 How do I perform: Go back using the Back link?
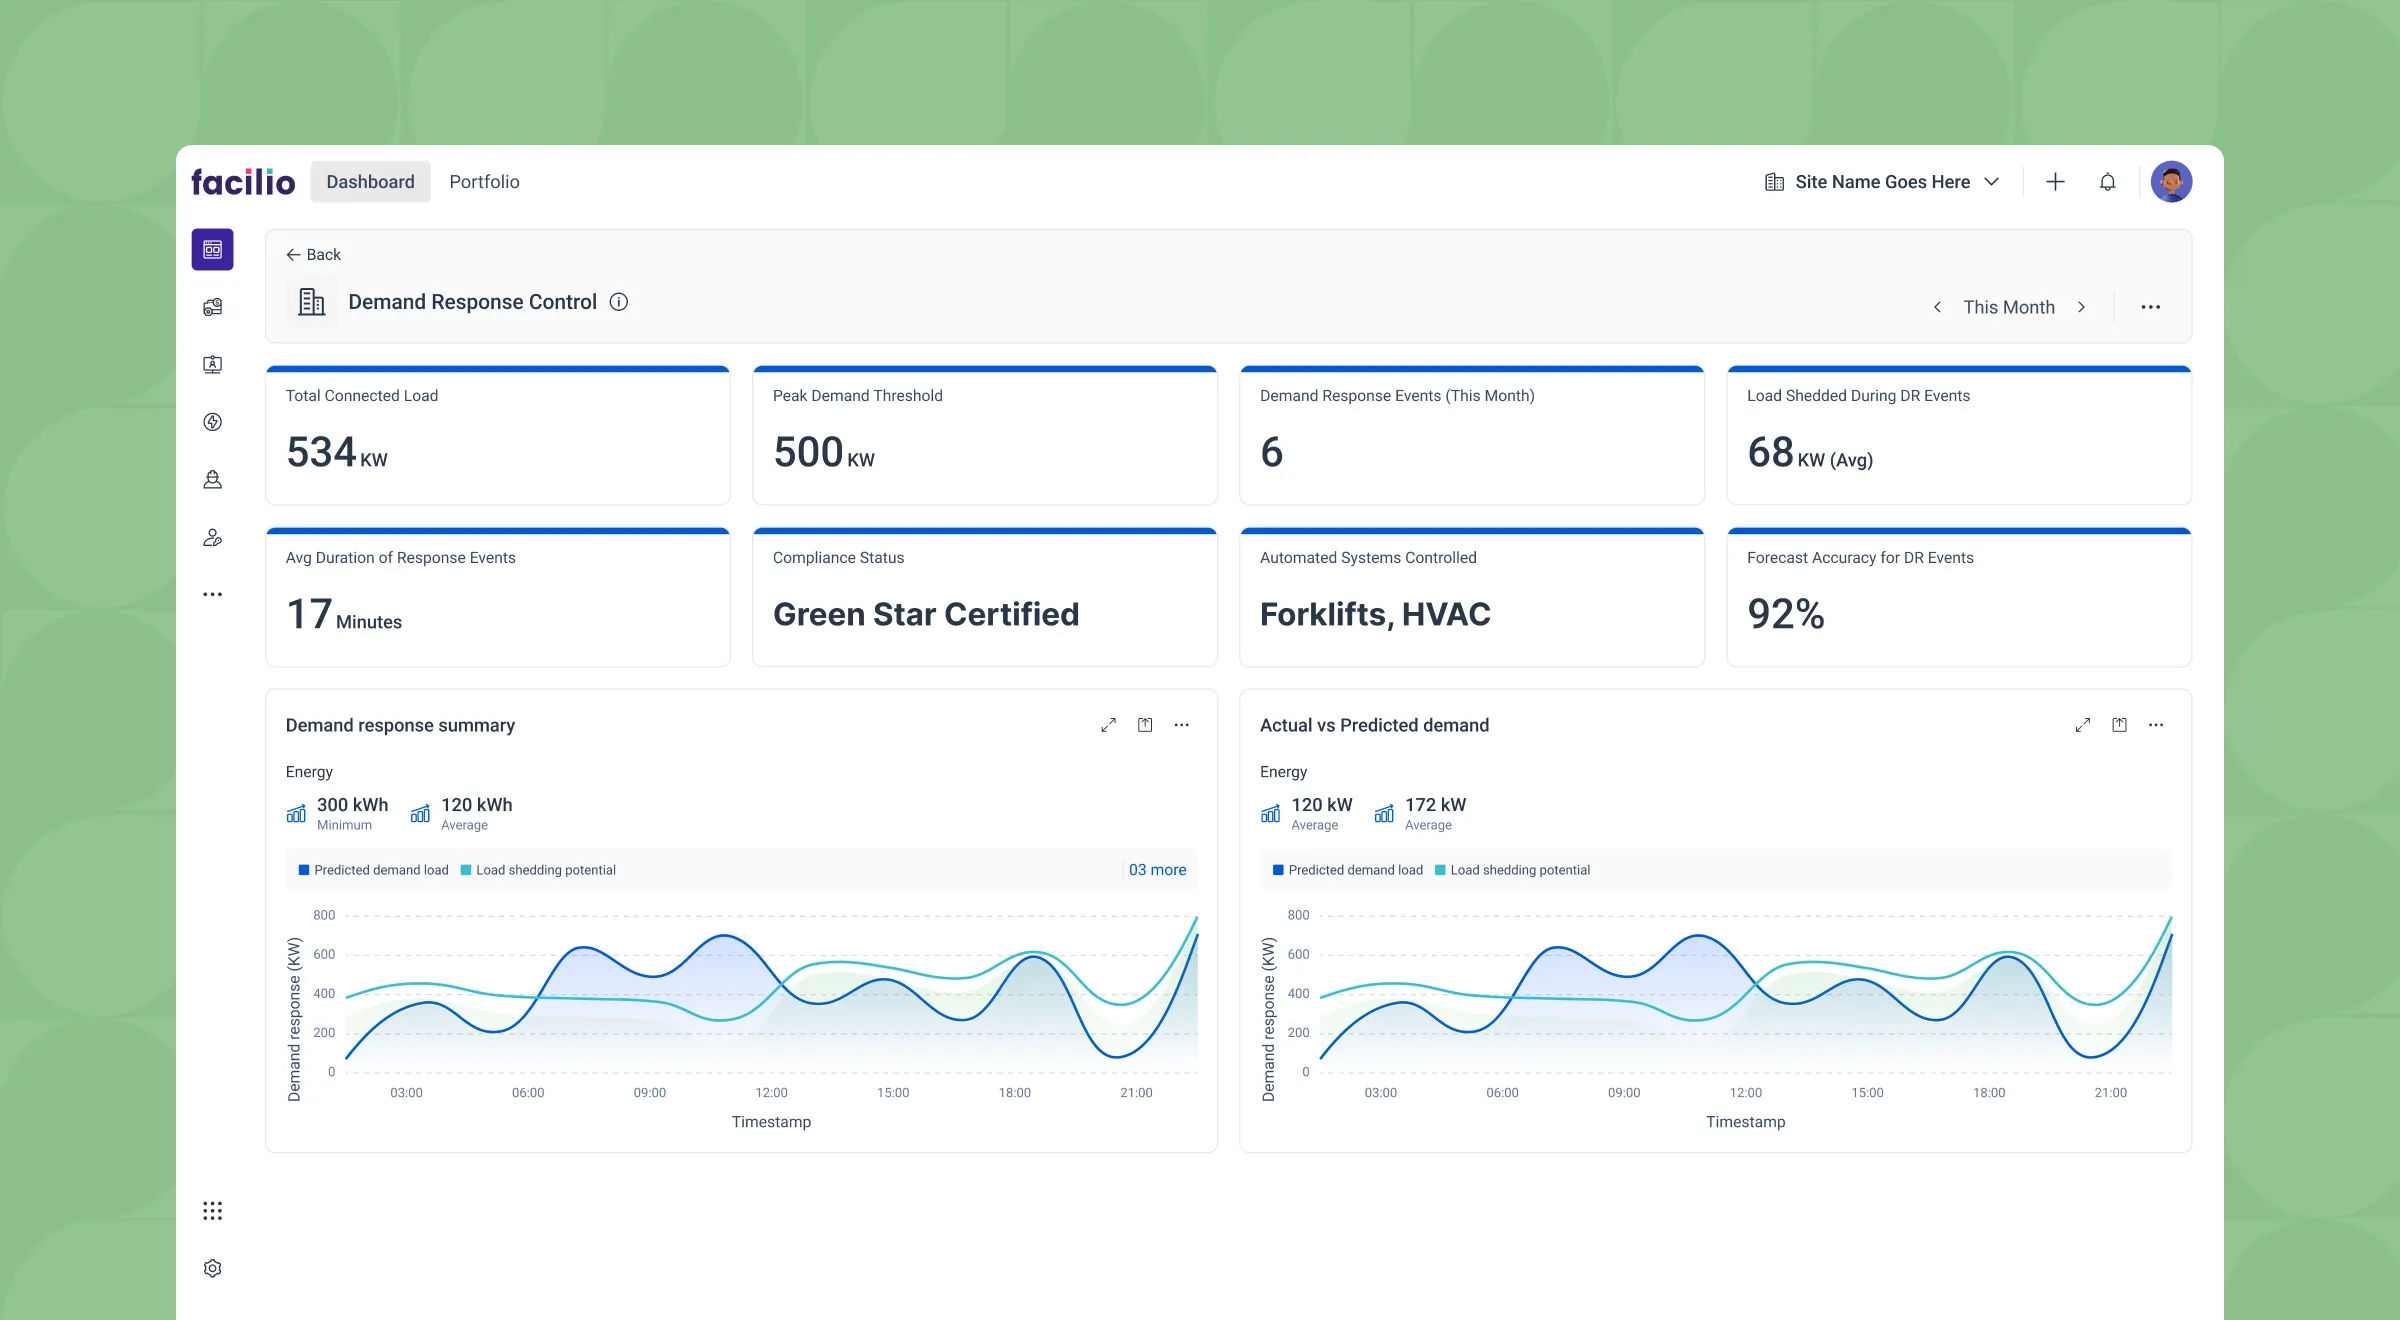click(x=313, y=255)
